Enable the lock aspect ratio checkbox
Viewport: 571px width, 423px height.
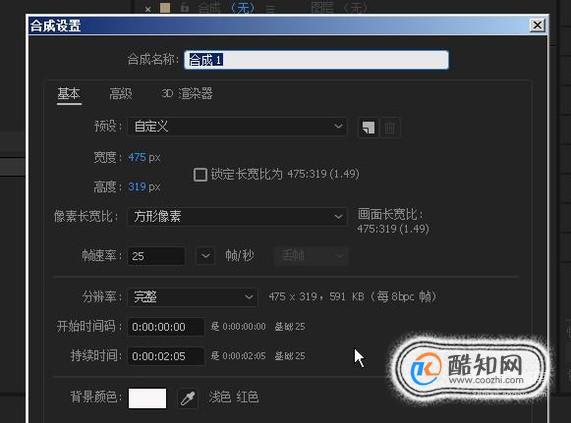pyautogui.click(x=200, y=174)
